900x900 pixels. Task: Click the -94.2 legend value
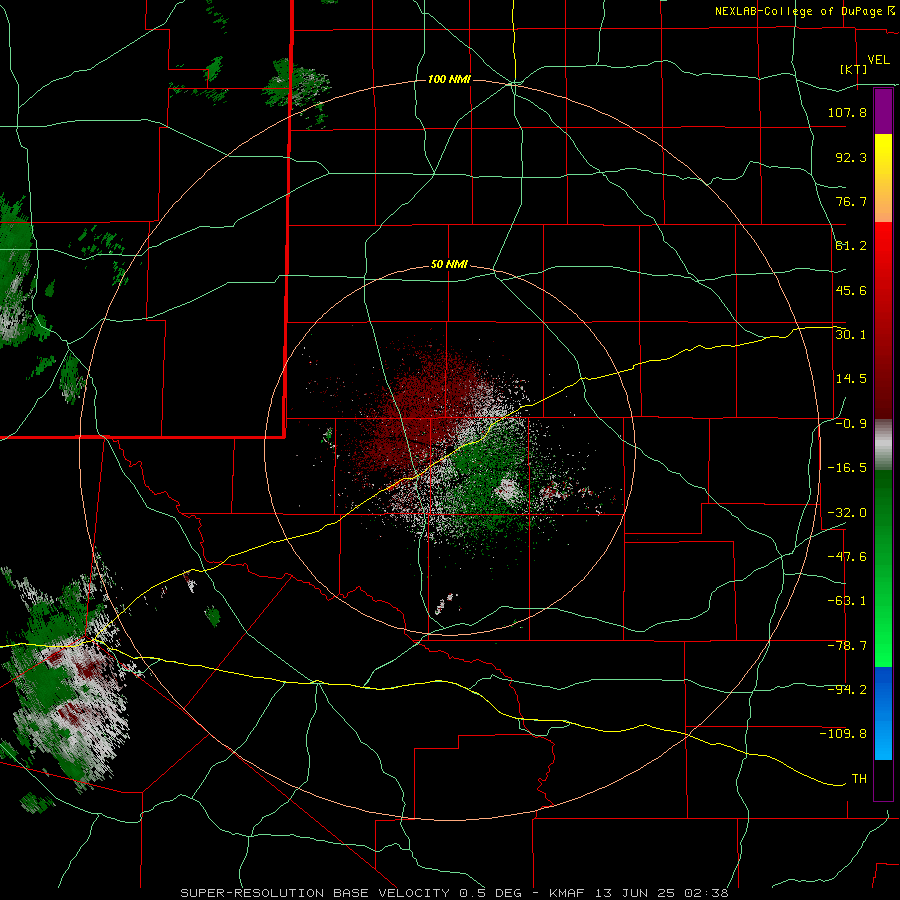[847, 690]
